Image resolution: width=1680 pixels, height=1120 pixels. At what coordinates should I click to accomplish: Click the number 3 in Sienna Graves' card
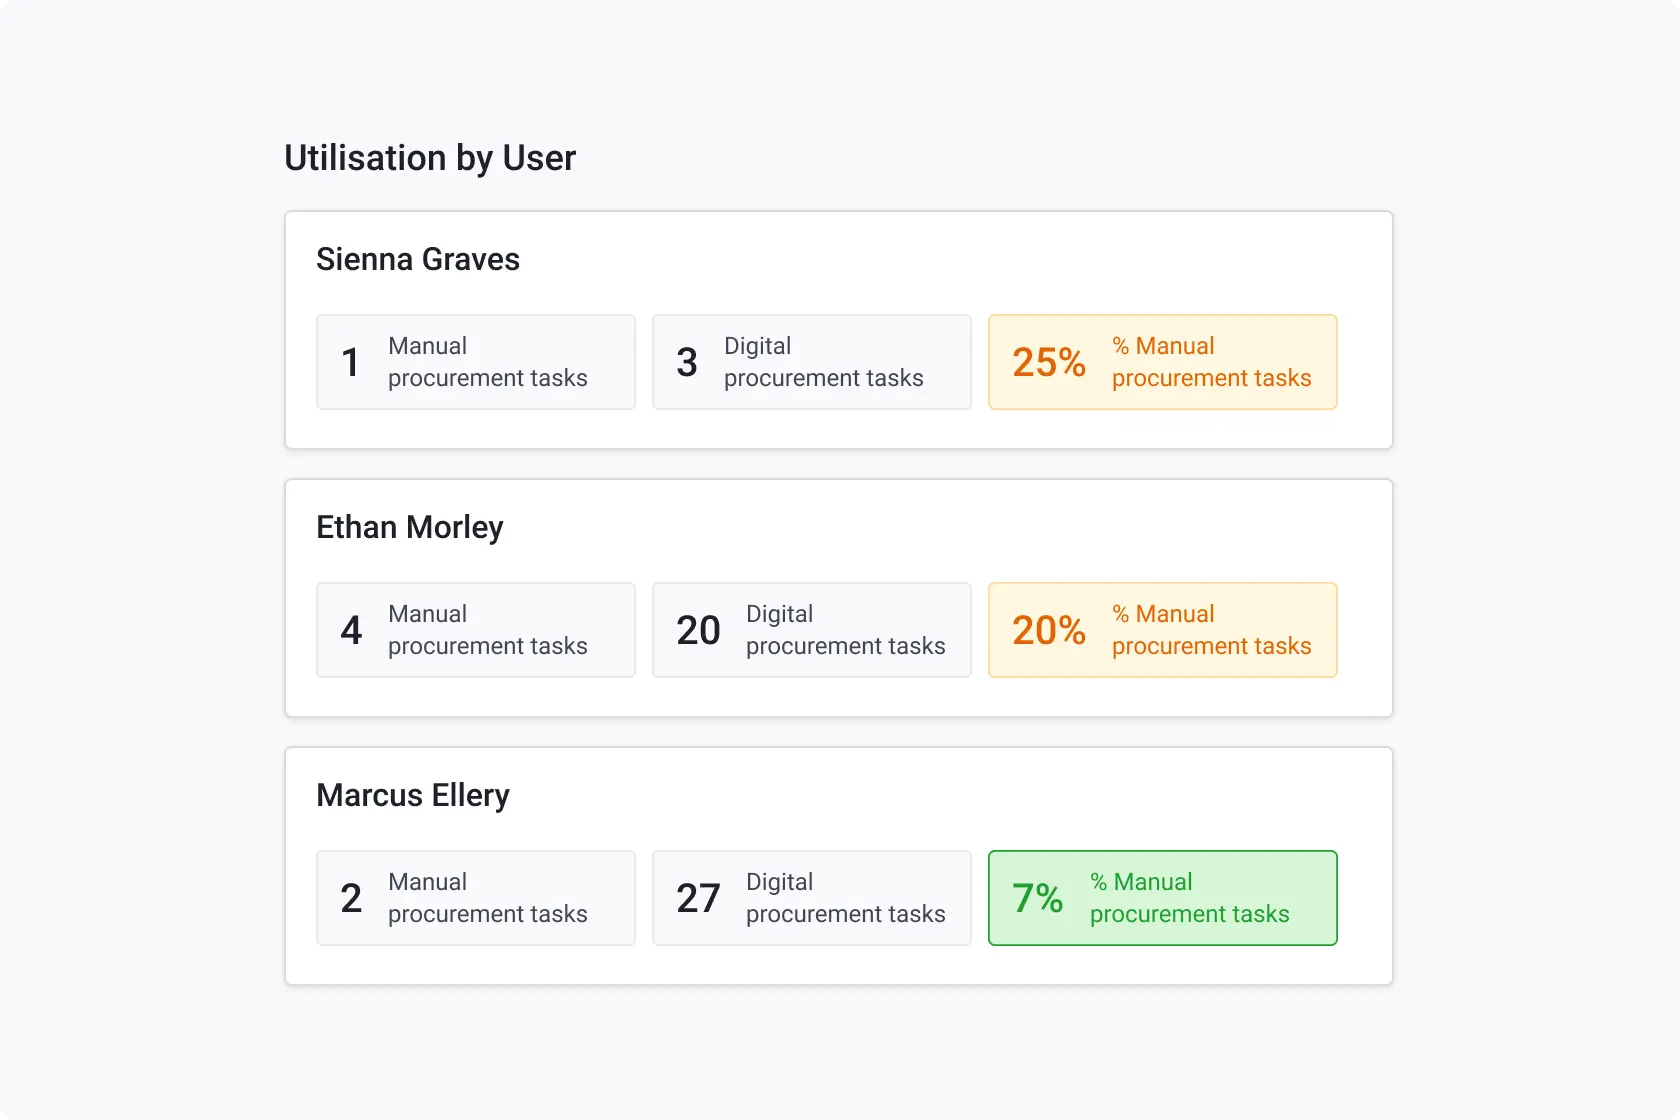[x=687, y=362]
